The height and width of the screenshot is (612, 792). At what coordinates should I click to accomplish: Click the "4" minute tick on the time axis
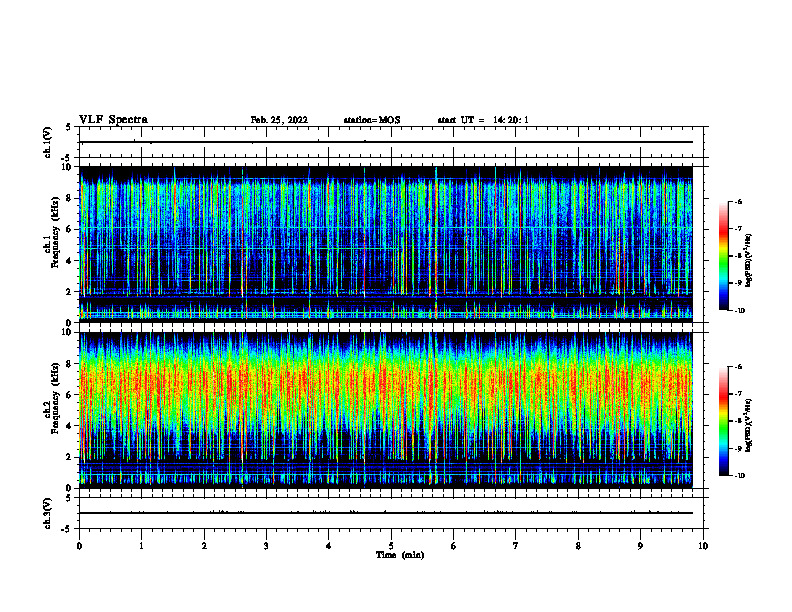pos(329,546)
